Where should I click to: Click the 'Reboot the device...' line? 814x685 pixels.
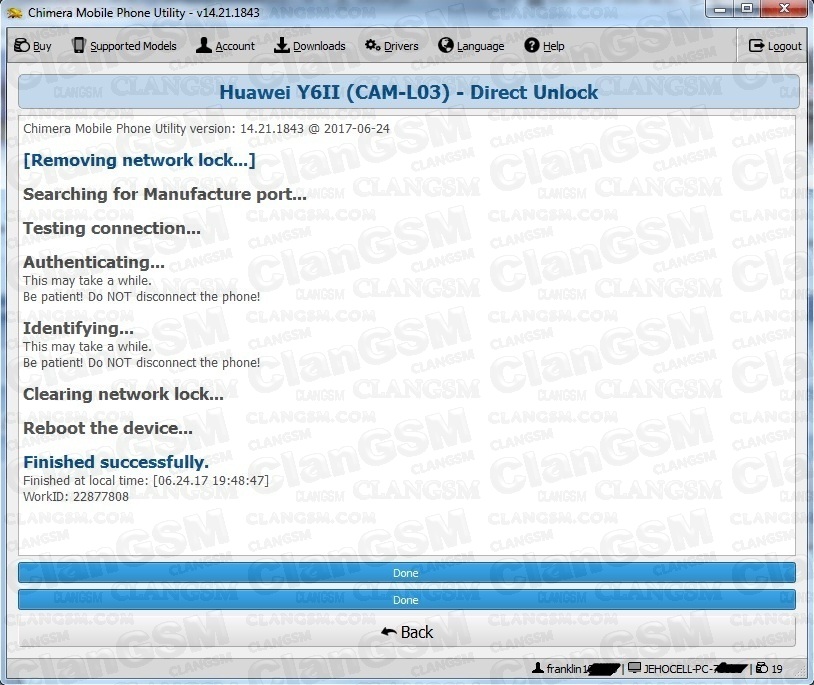107,428
